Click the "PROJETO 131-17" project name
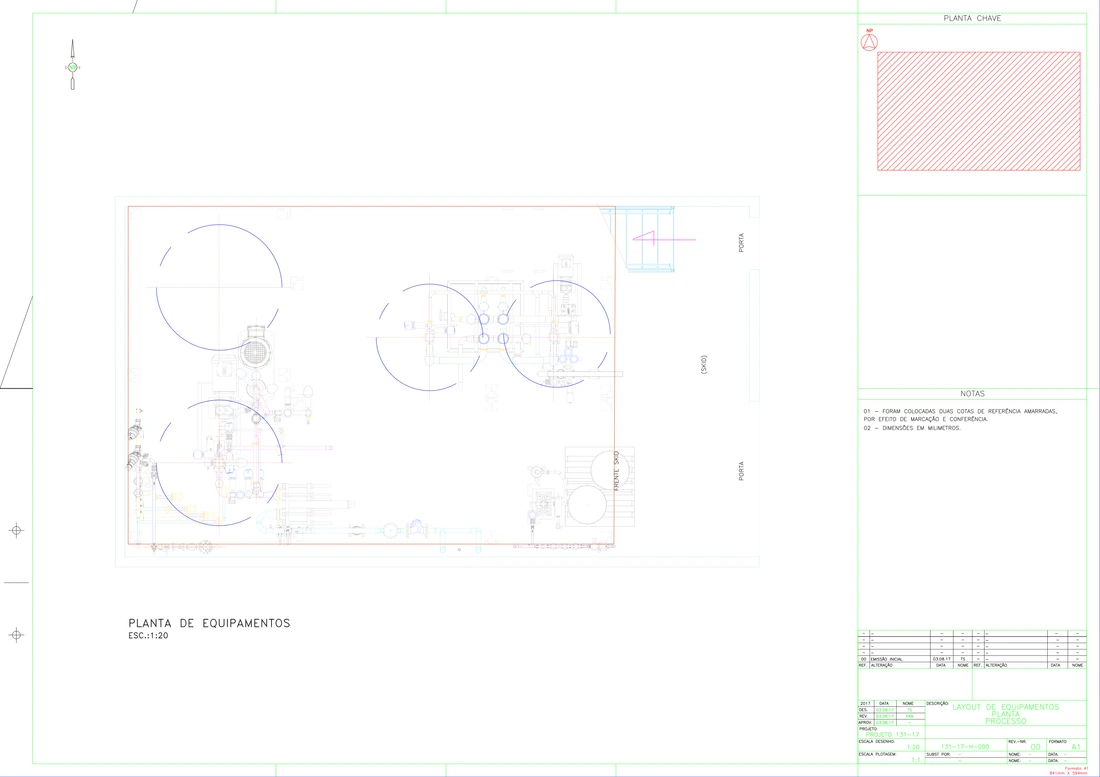The image size is (1100, 777). [x=892, y=734]
